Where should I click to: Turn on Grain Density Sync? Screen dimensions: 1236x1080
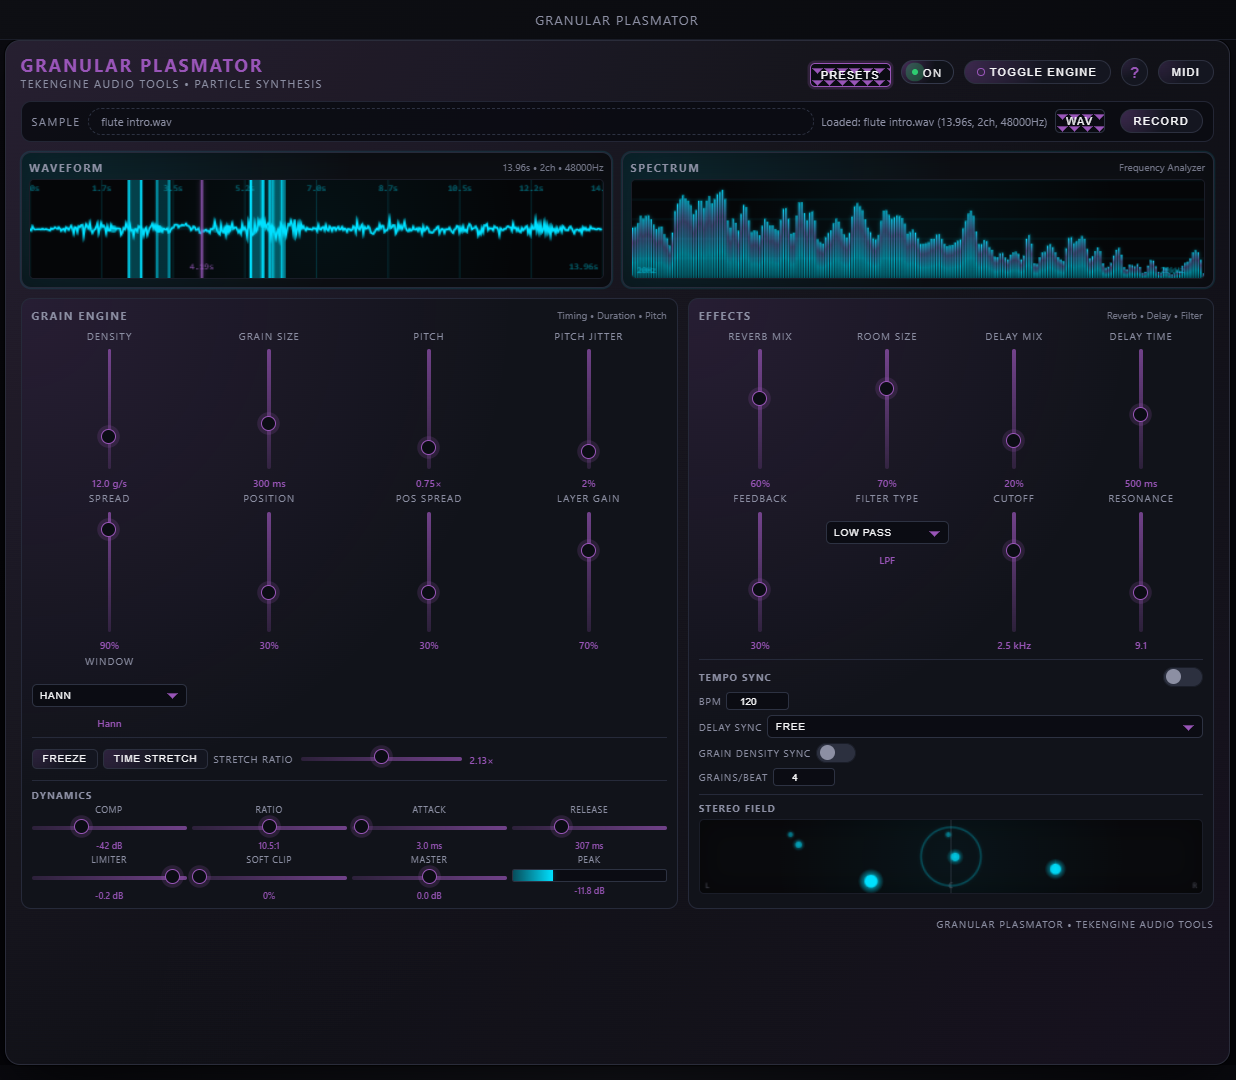(835, 753)
